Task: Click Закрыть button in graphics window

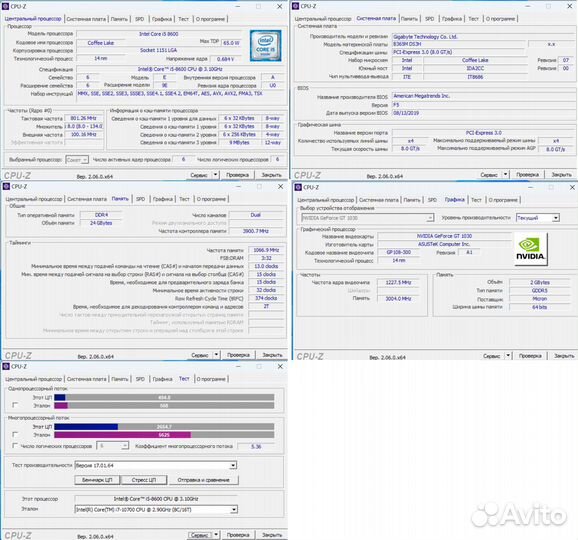Action: (564, 355)
